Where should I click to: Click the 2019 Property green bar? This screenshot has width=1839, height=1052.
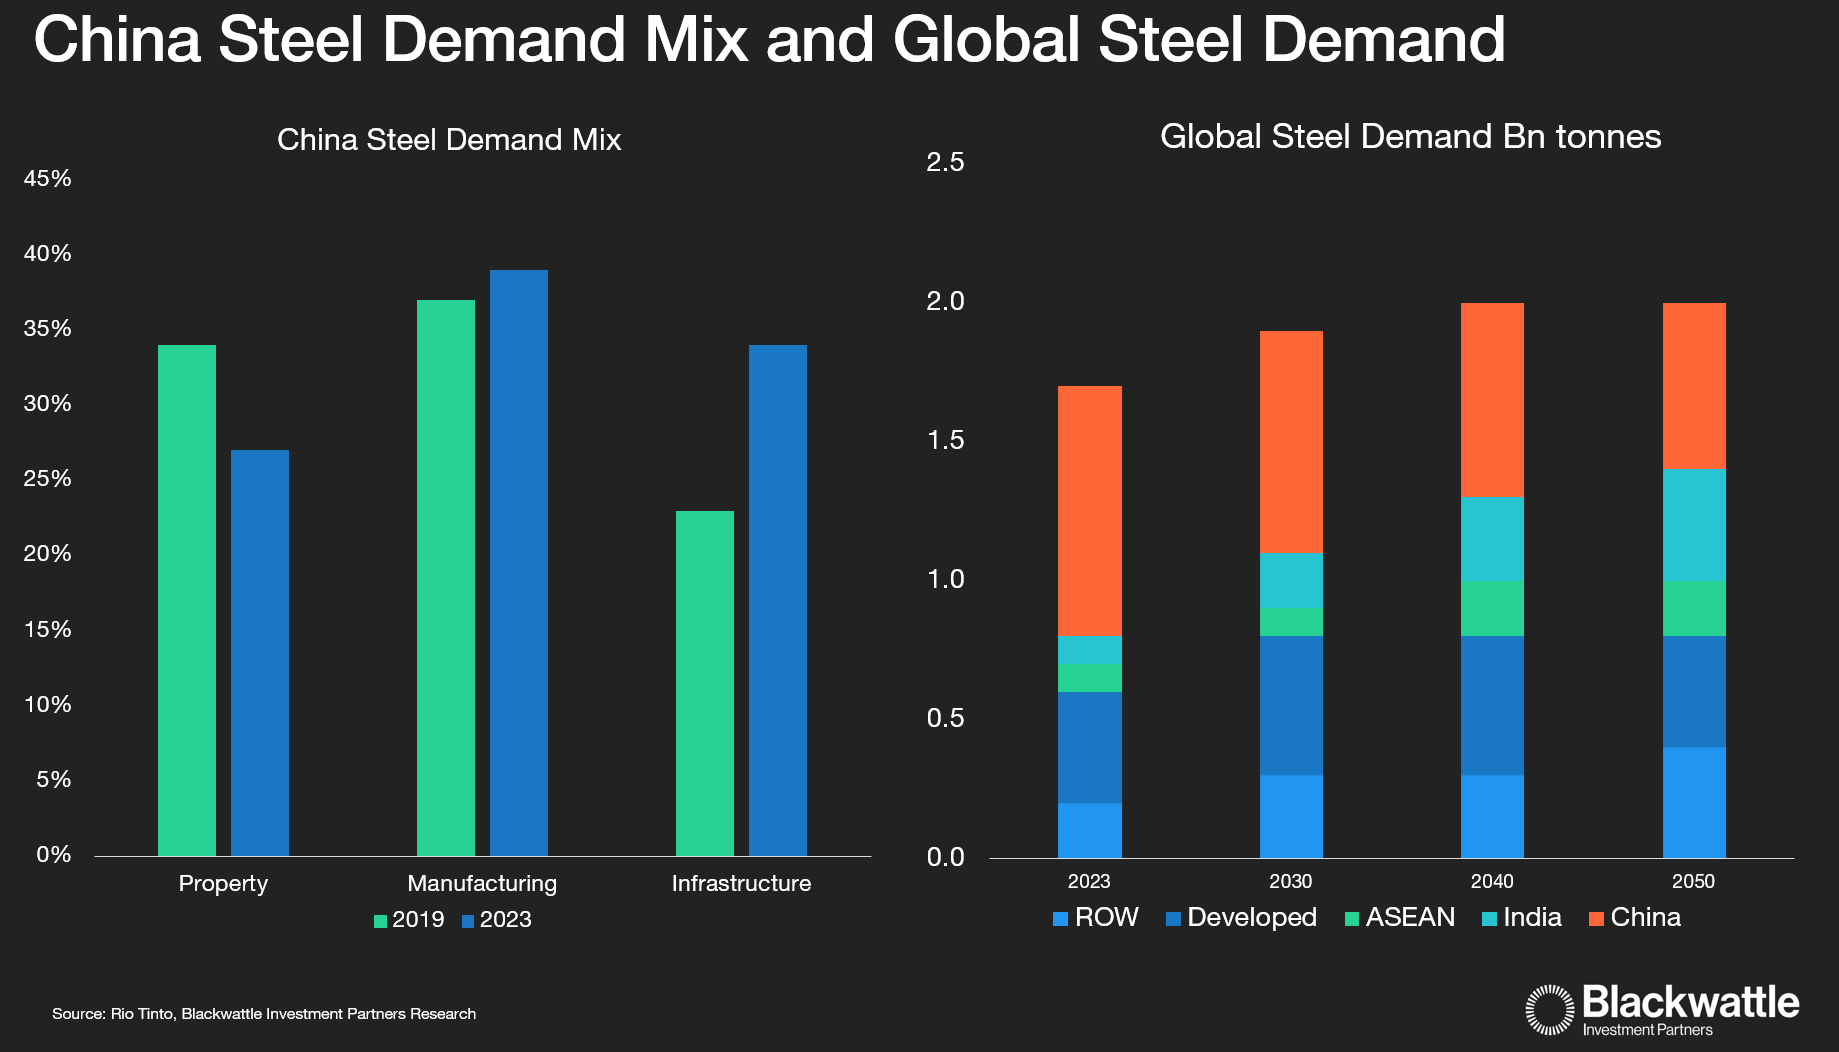point(187,600)
